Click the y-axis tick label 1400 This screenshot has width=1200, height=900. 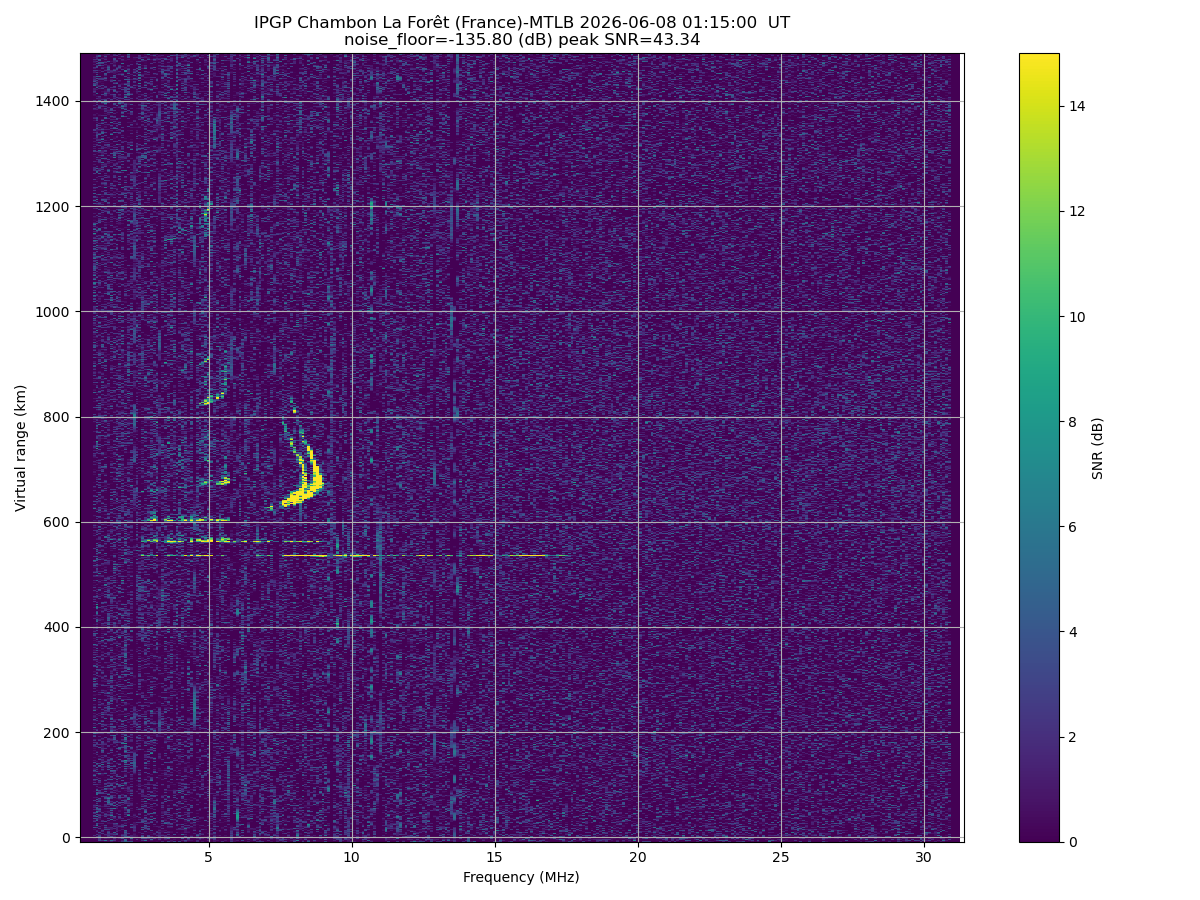tap(55, 101)
